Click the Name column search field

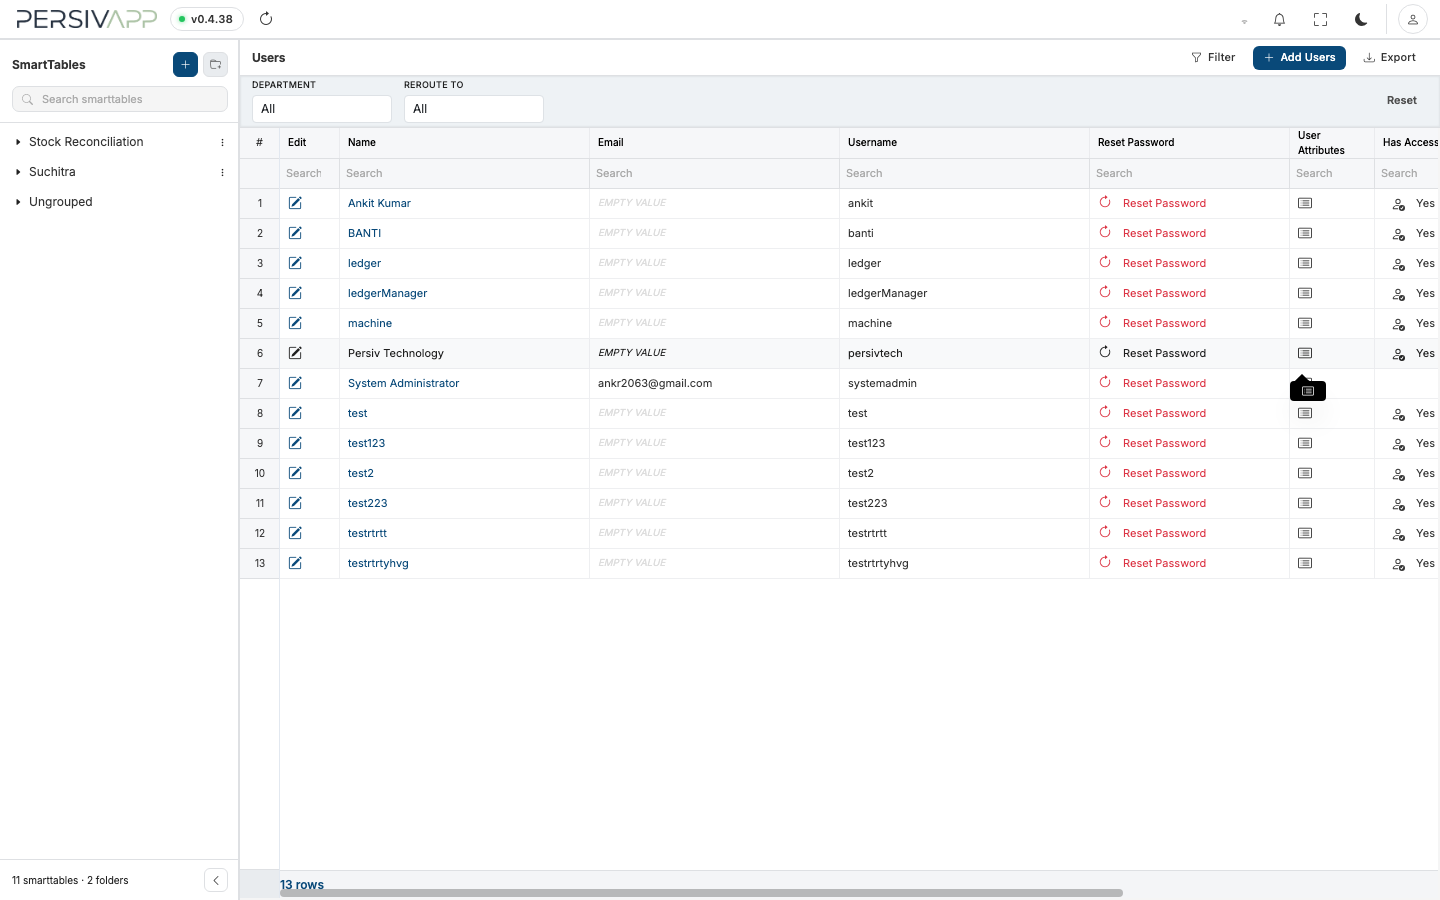[x=464, y=173]
